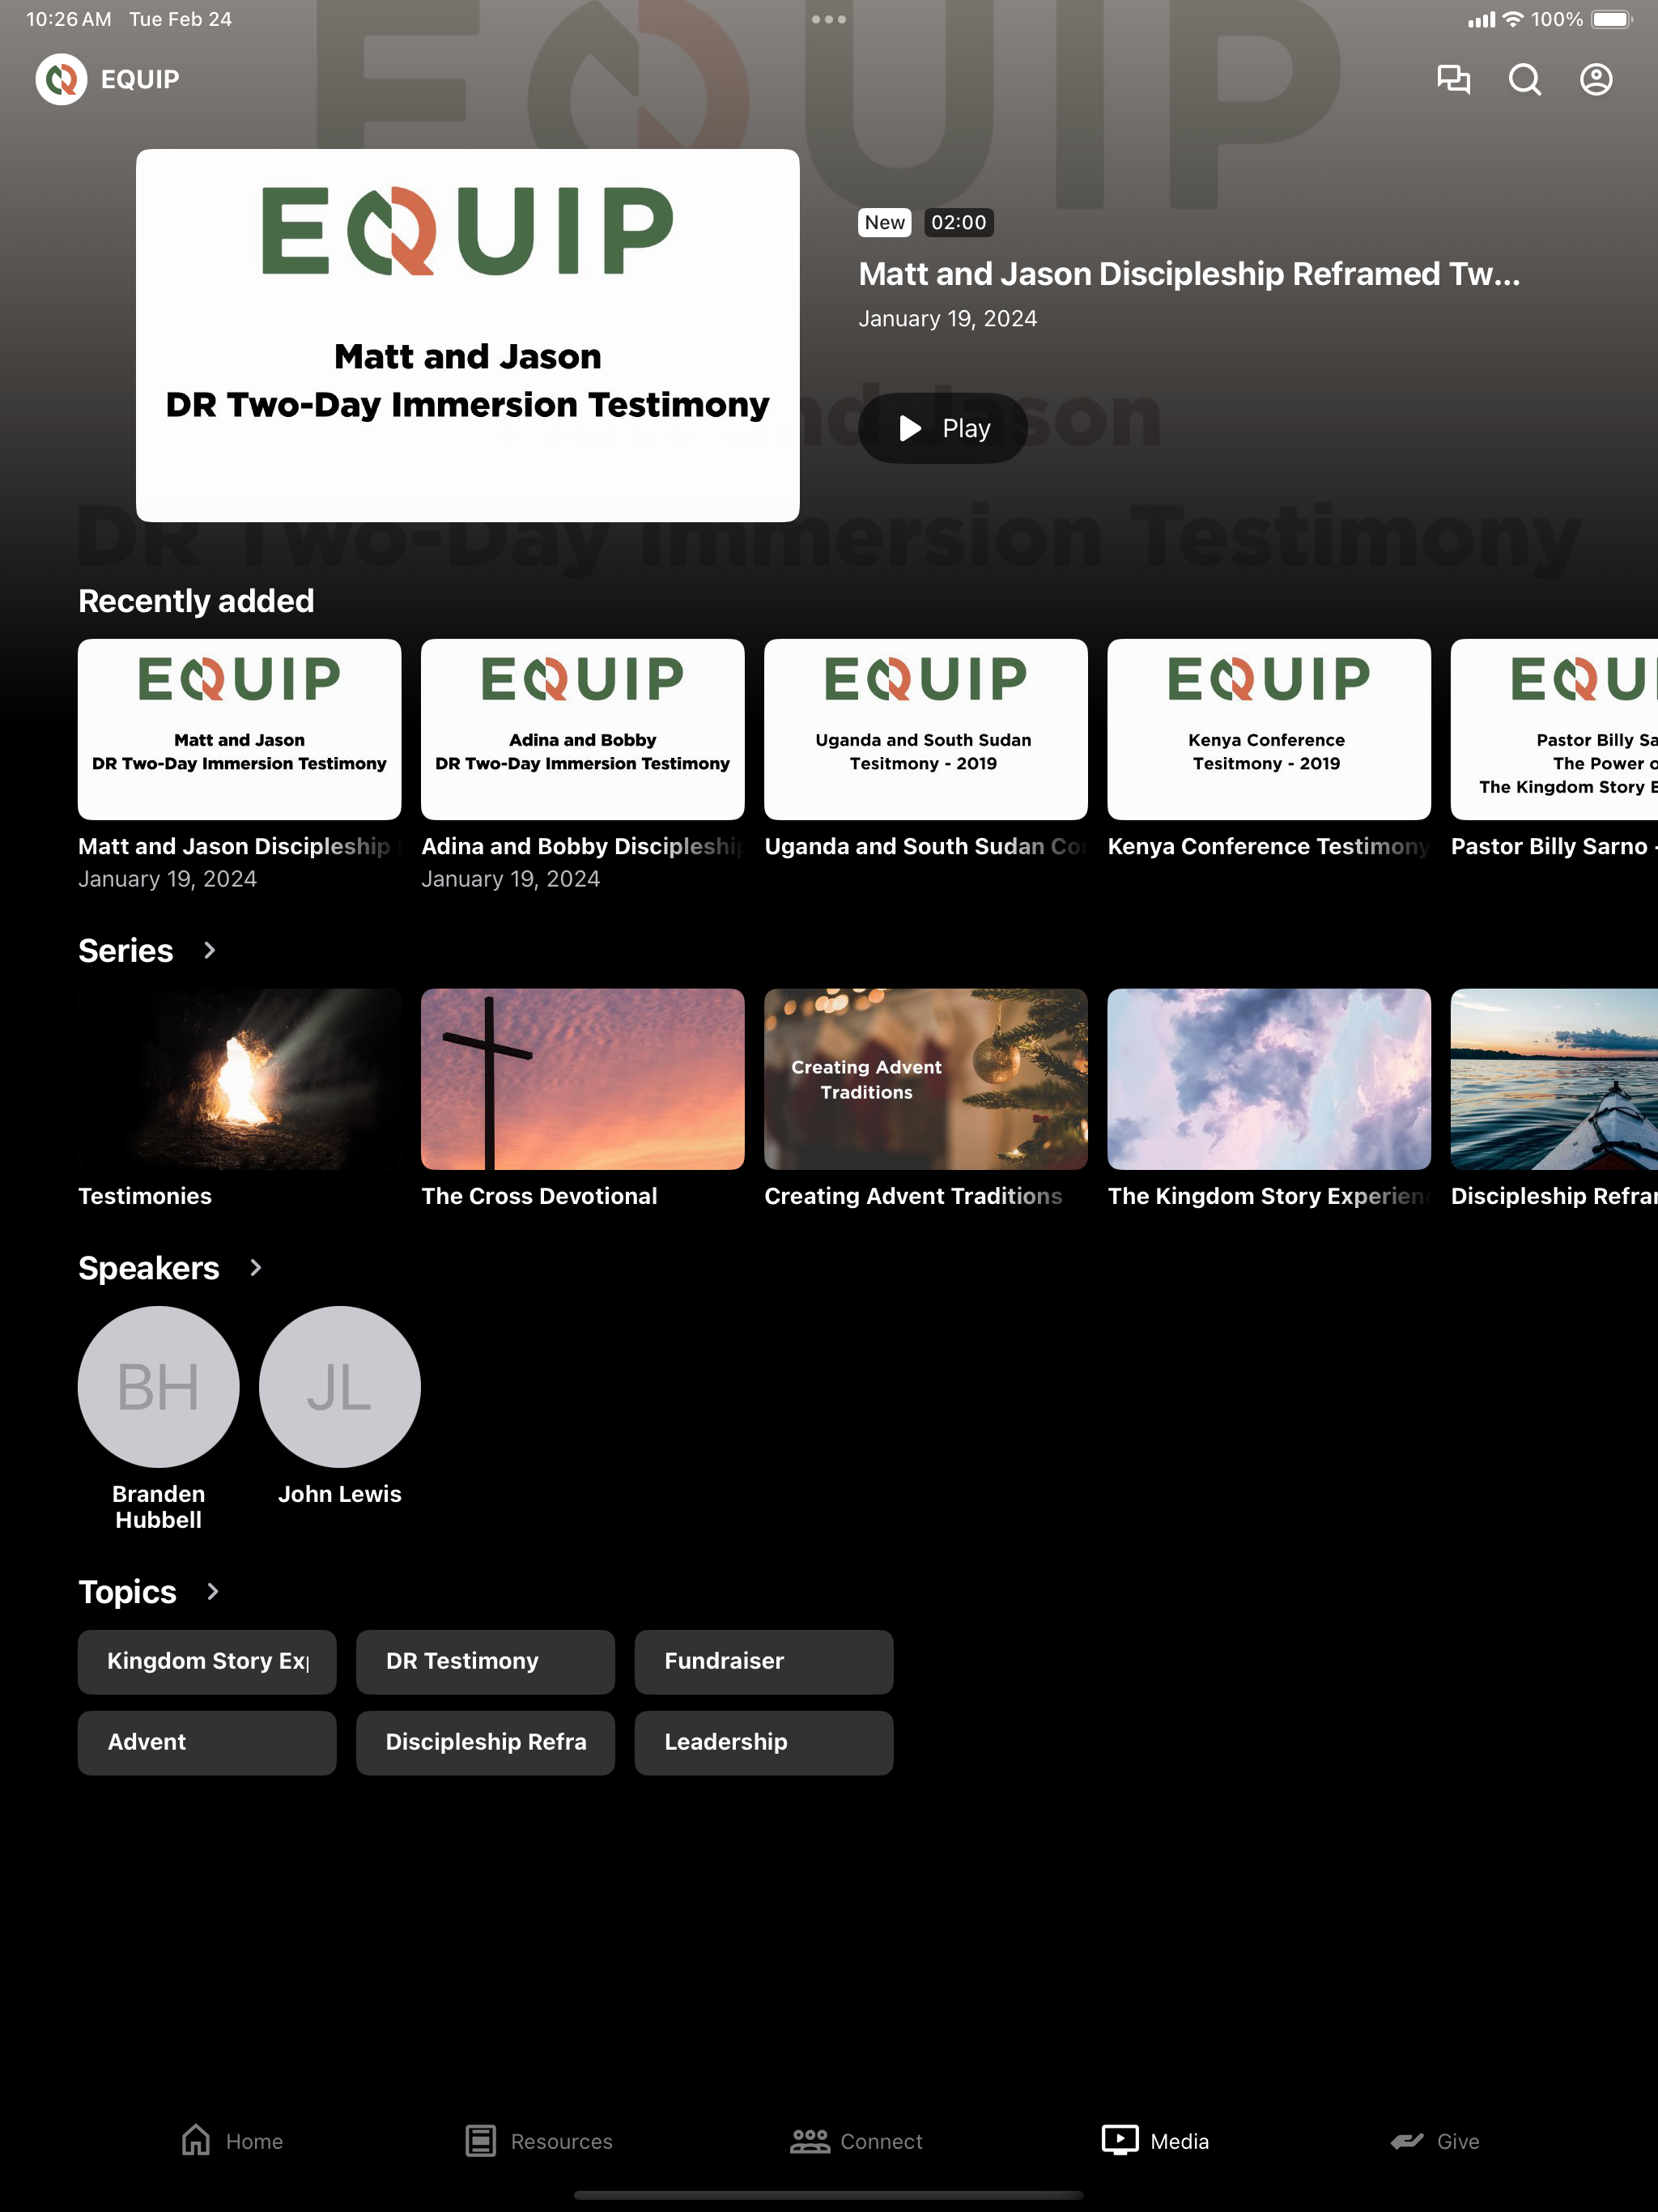This screenshot has width=1658, height=2212.
Task: Expand the Topics section chevron
Action: pyautogui.click(x=213, y=1591)
